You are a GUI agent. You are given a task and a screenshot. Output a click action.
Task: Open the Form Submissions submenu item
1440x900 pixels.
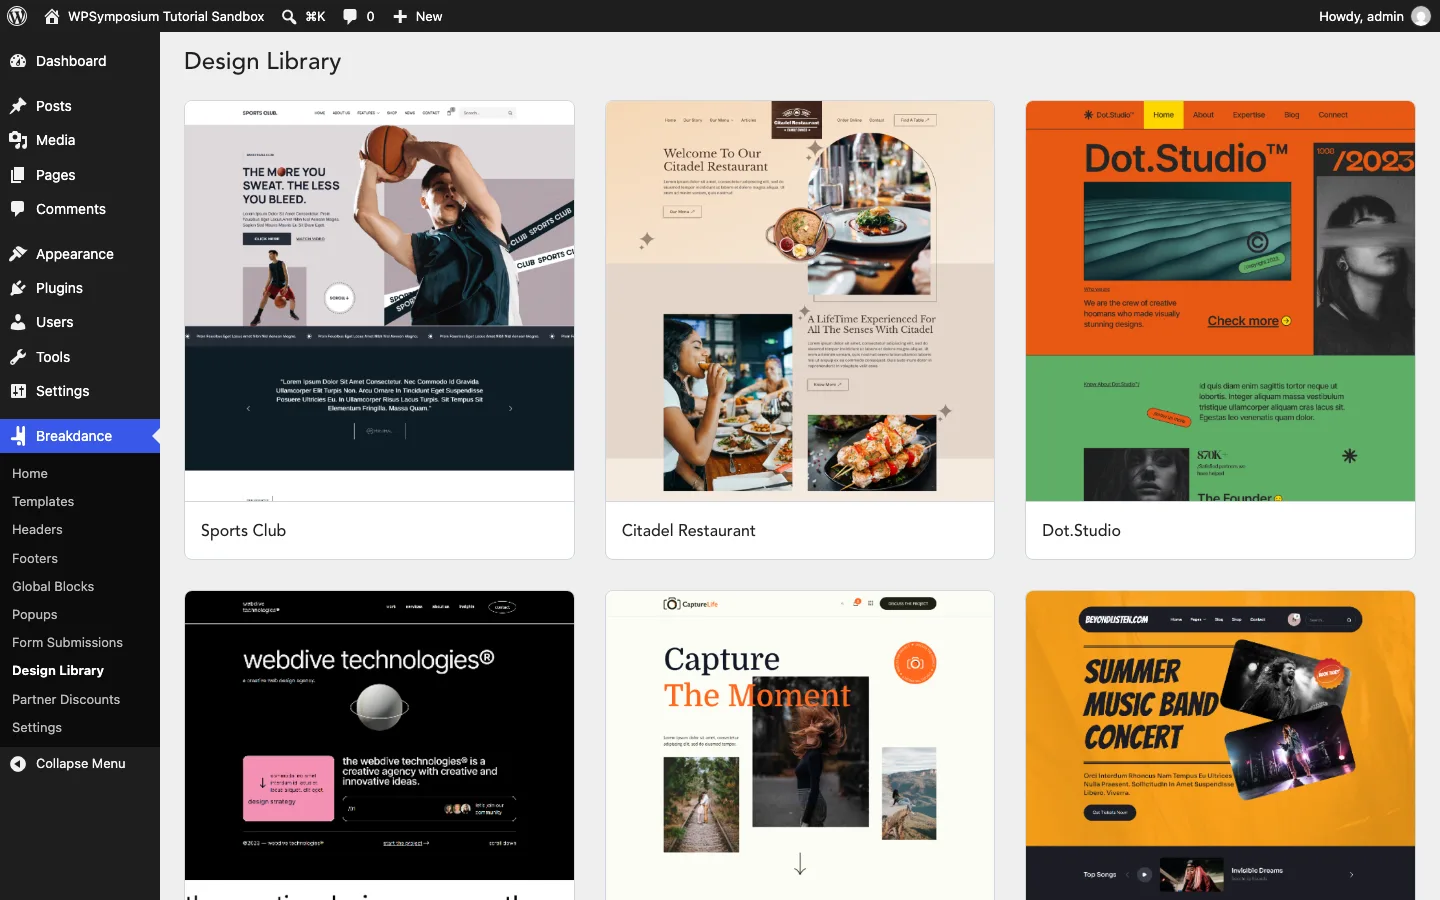67,643
